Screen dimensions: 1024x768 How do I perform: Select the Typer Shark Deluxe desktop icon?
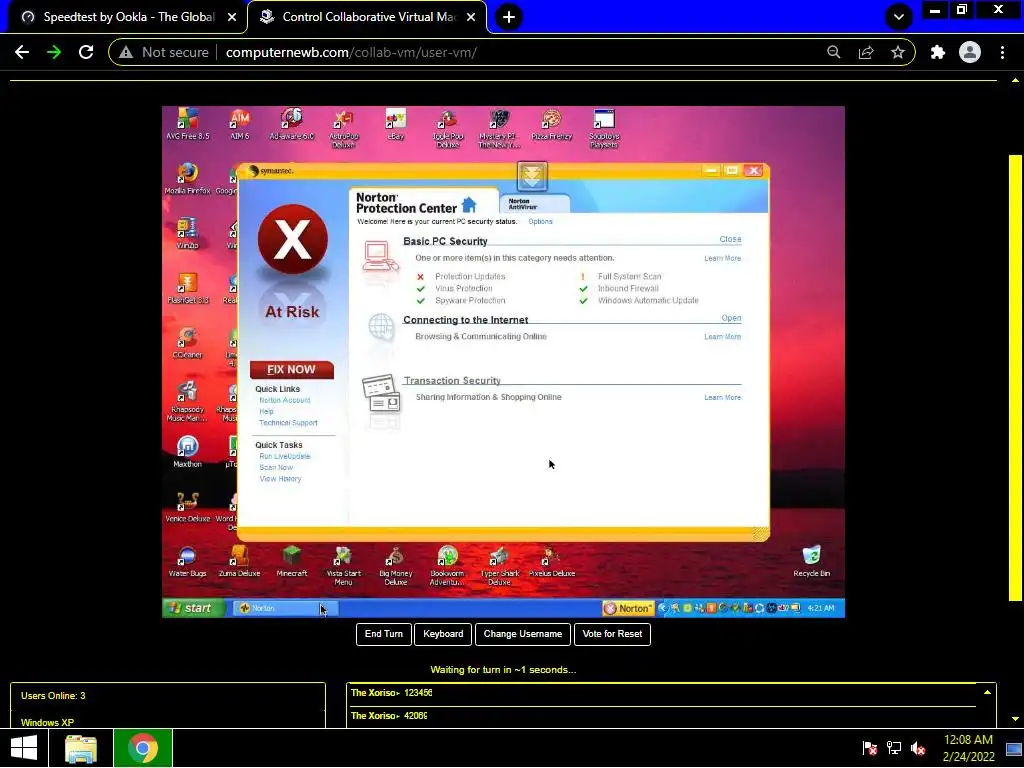(500, 566)
